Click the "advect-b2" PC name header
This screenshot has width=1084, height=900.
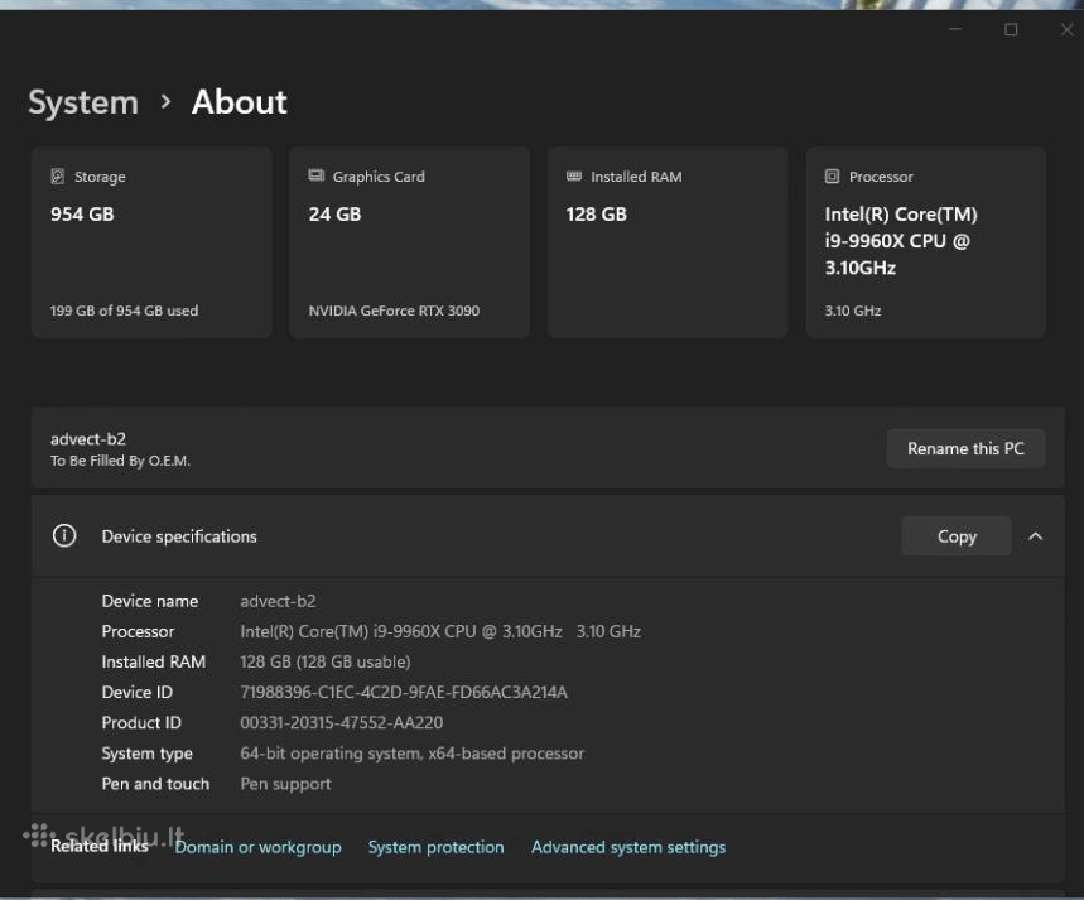[x=88, y=439]
